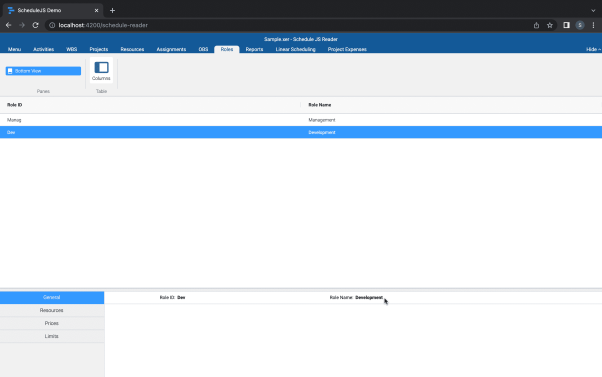The height and width of the screenshot is (377, 602).
Task: View site information icon in address bar
Action: [52, 25]
